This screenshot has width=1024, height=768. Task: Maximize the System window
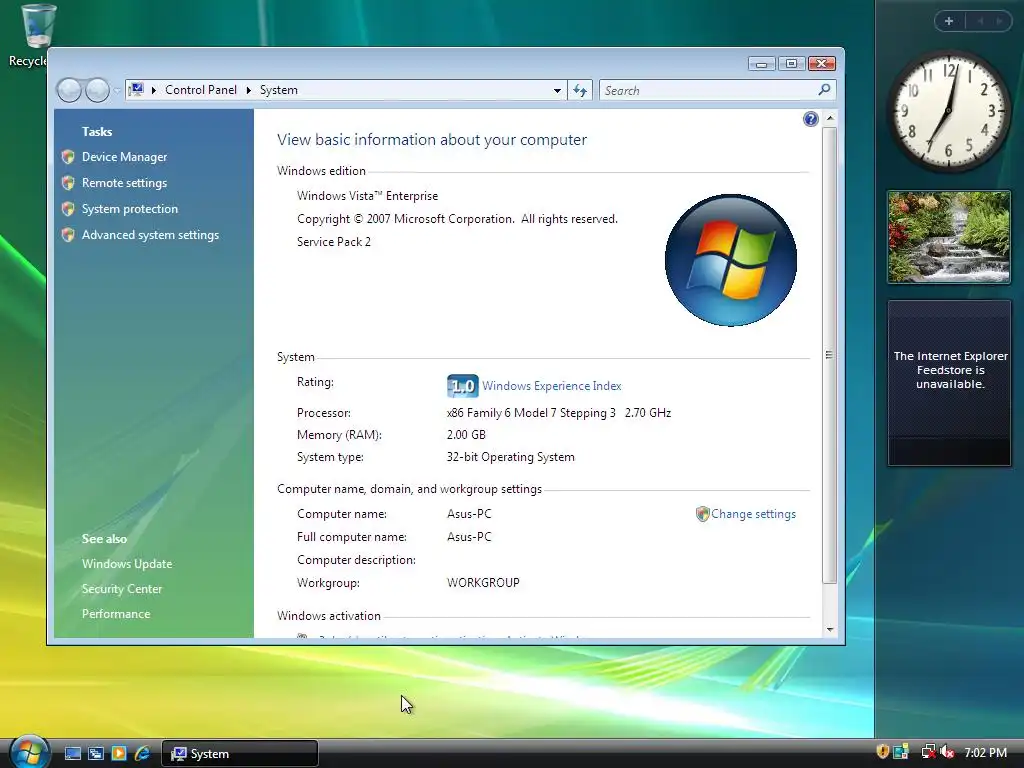(x=791, y=63)
